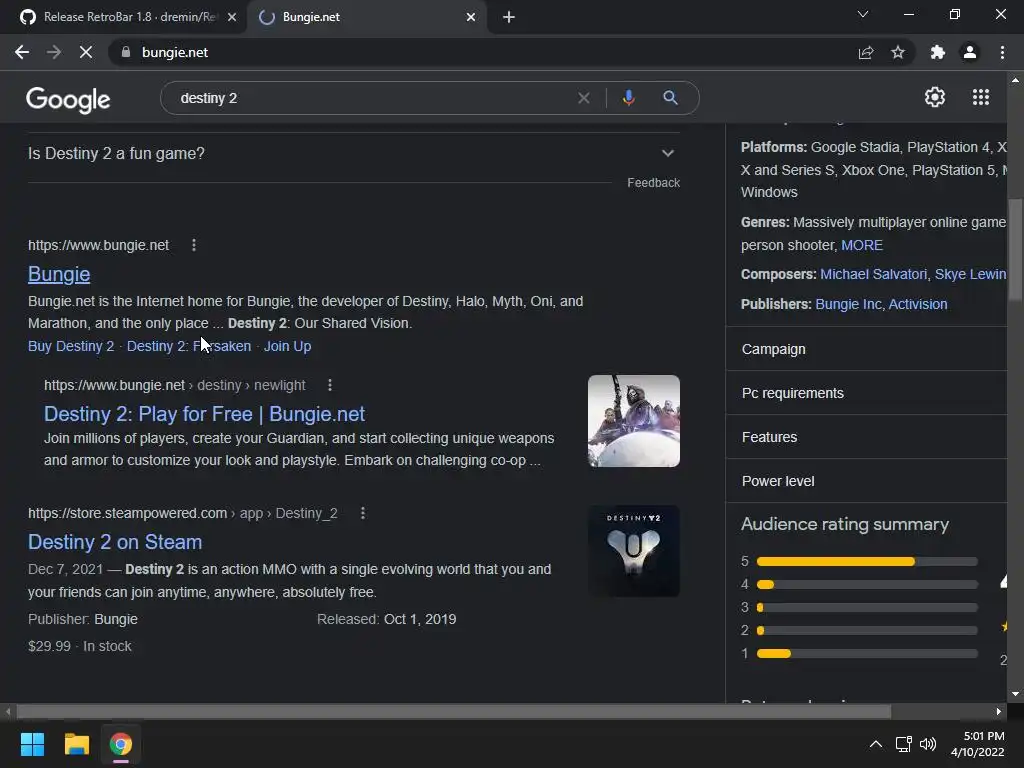
Task: Show hidden system tray icons
Action: (x=876, y=744)
